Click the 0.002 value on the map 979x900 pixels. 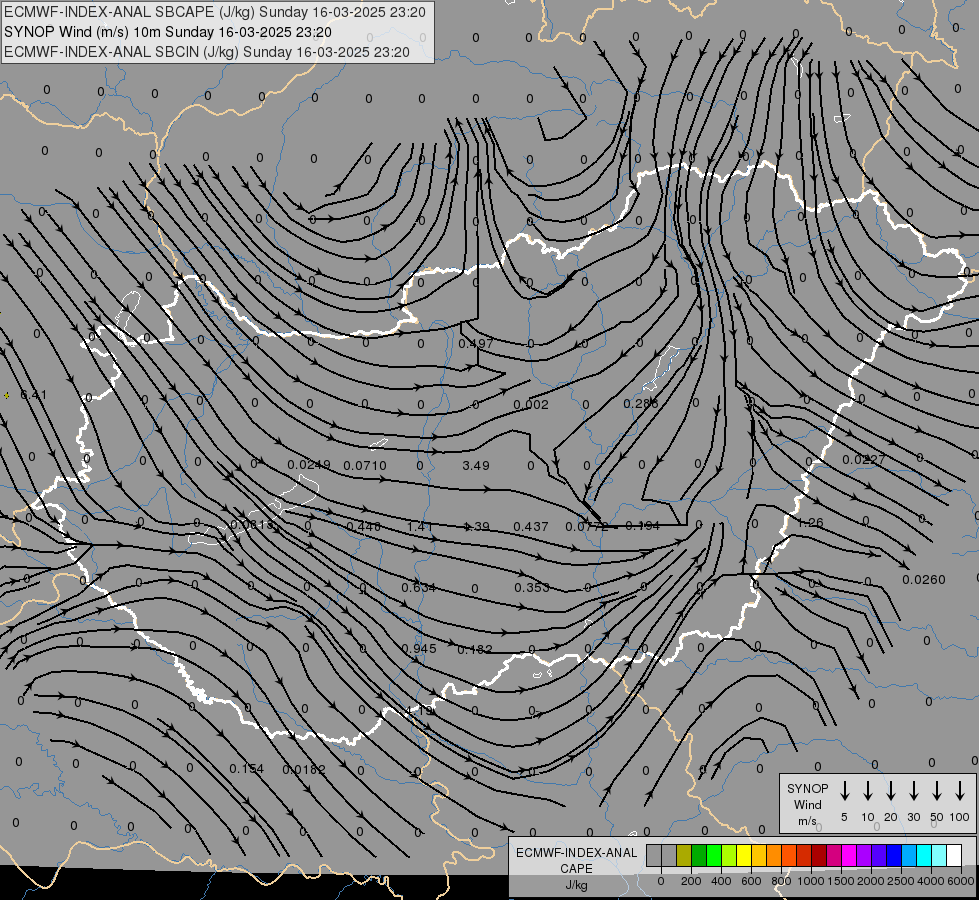point(531,405)
